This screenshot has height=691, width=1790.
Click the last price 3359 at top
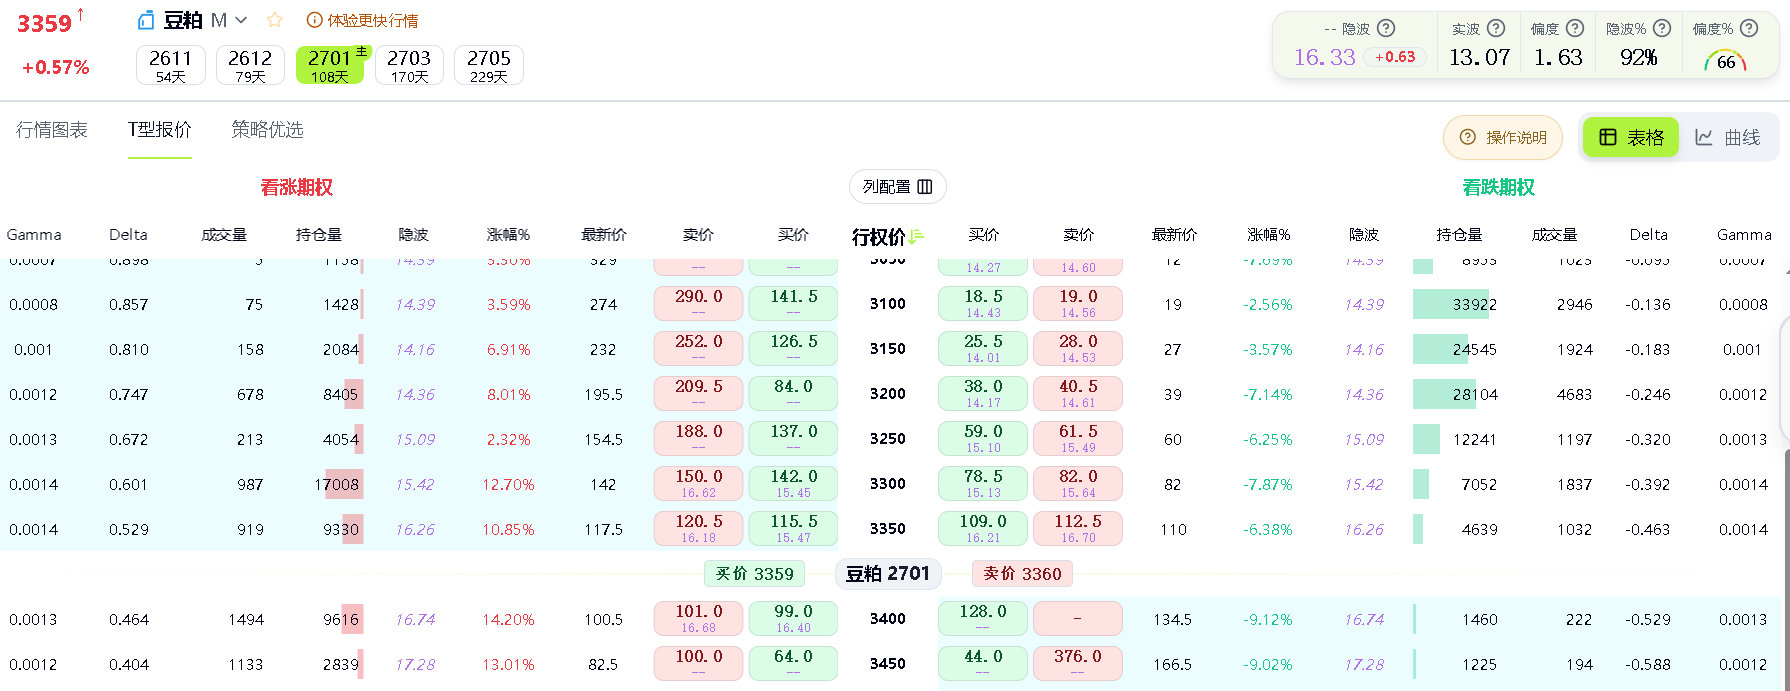tap(44, 23)
